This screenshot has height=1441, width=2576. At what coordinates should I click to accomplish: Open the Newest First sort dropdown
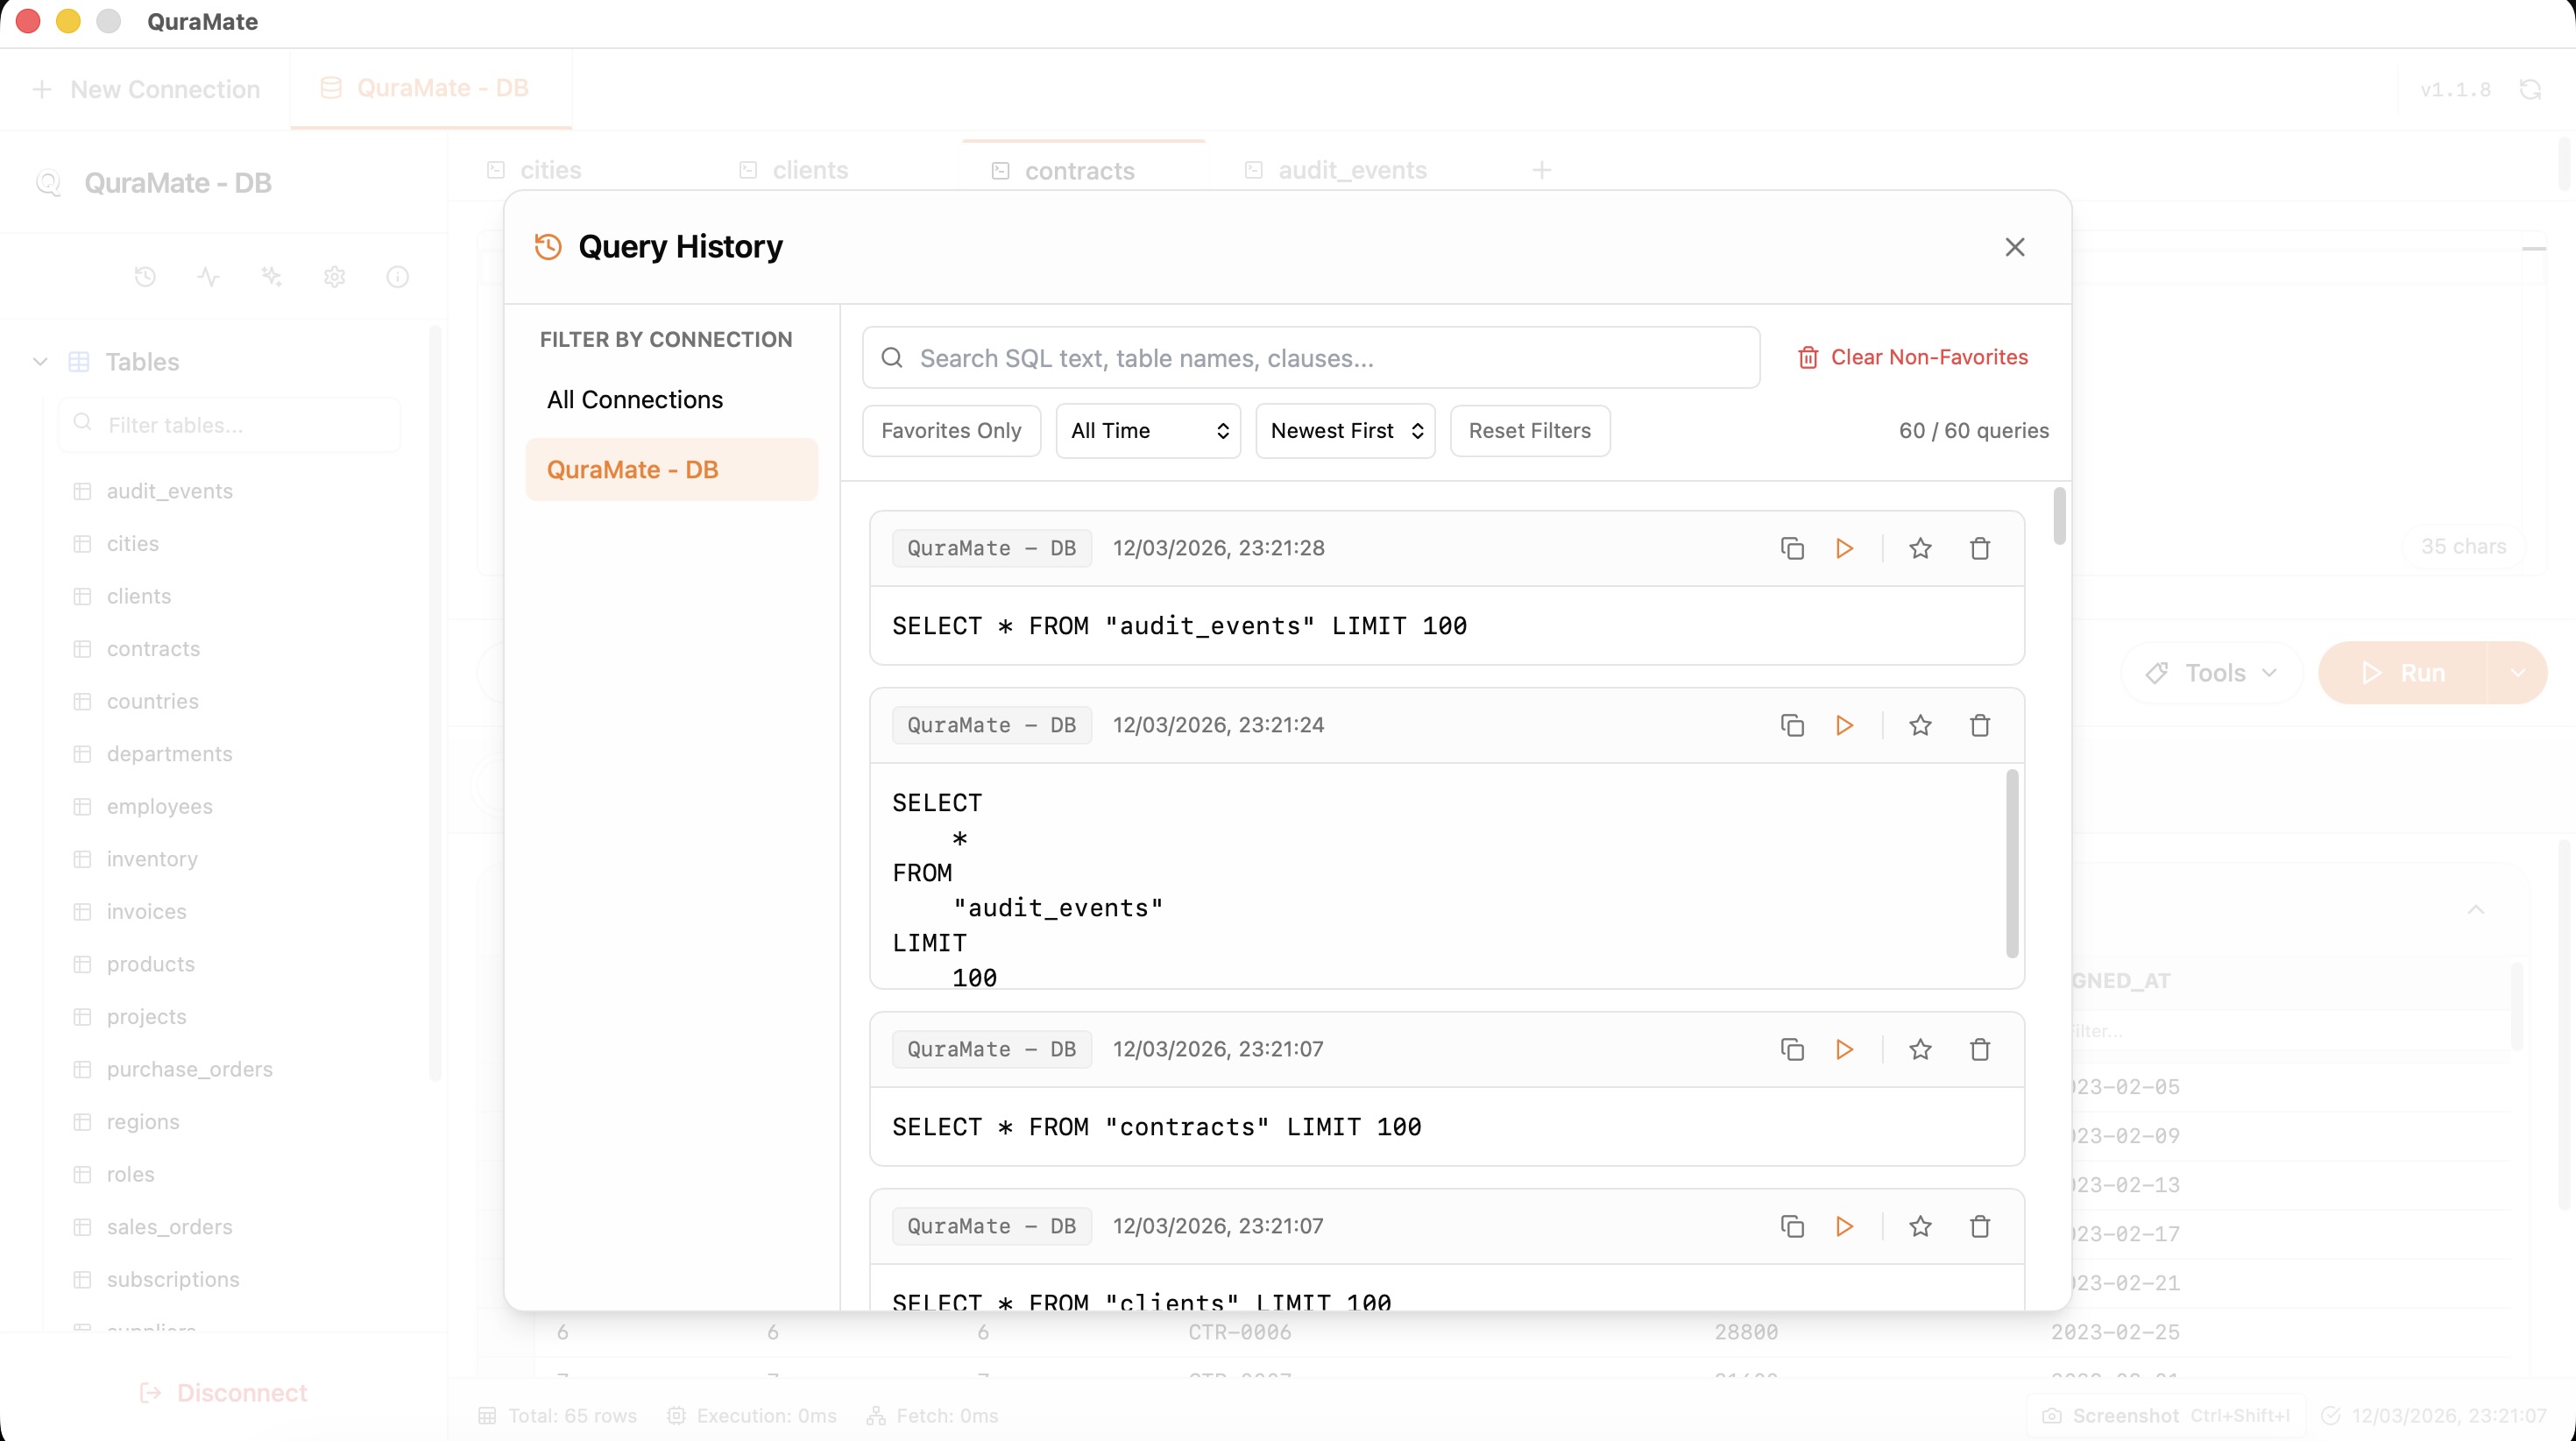[1345, 430]
